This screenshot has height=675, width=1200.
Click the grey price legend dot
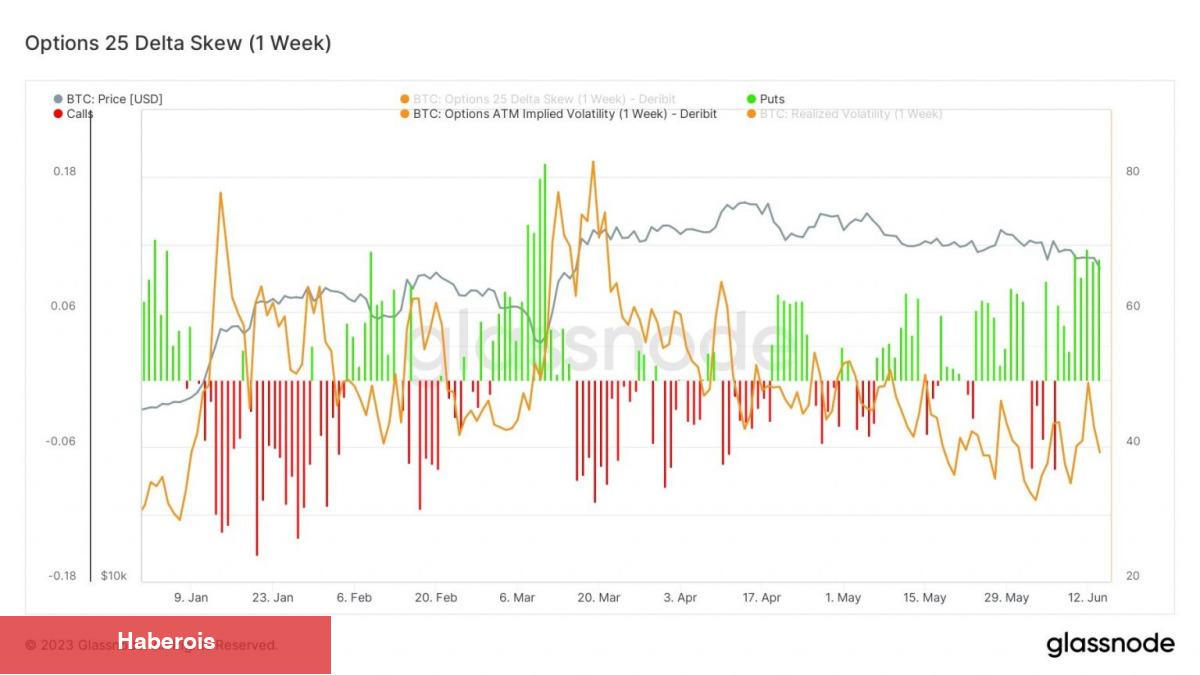[x=58, y=99]
